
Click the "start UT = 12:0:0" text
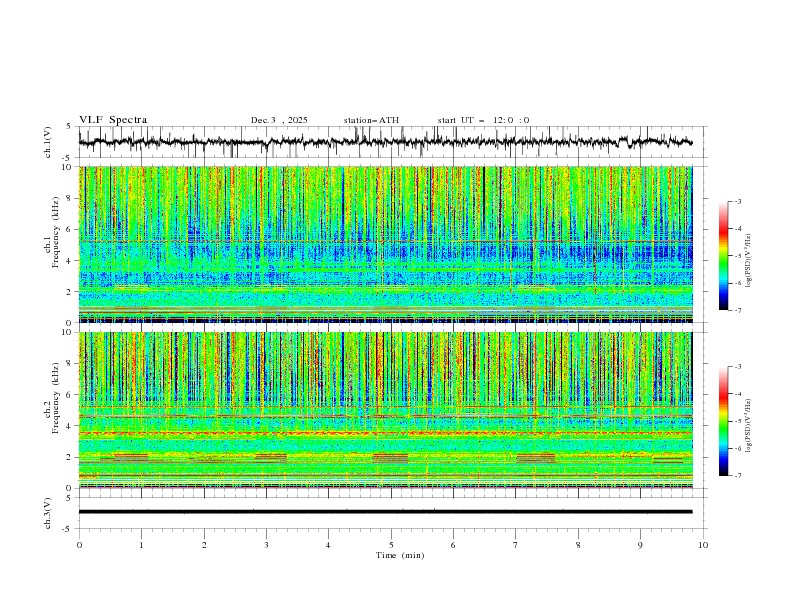click(x=483, y=120)
